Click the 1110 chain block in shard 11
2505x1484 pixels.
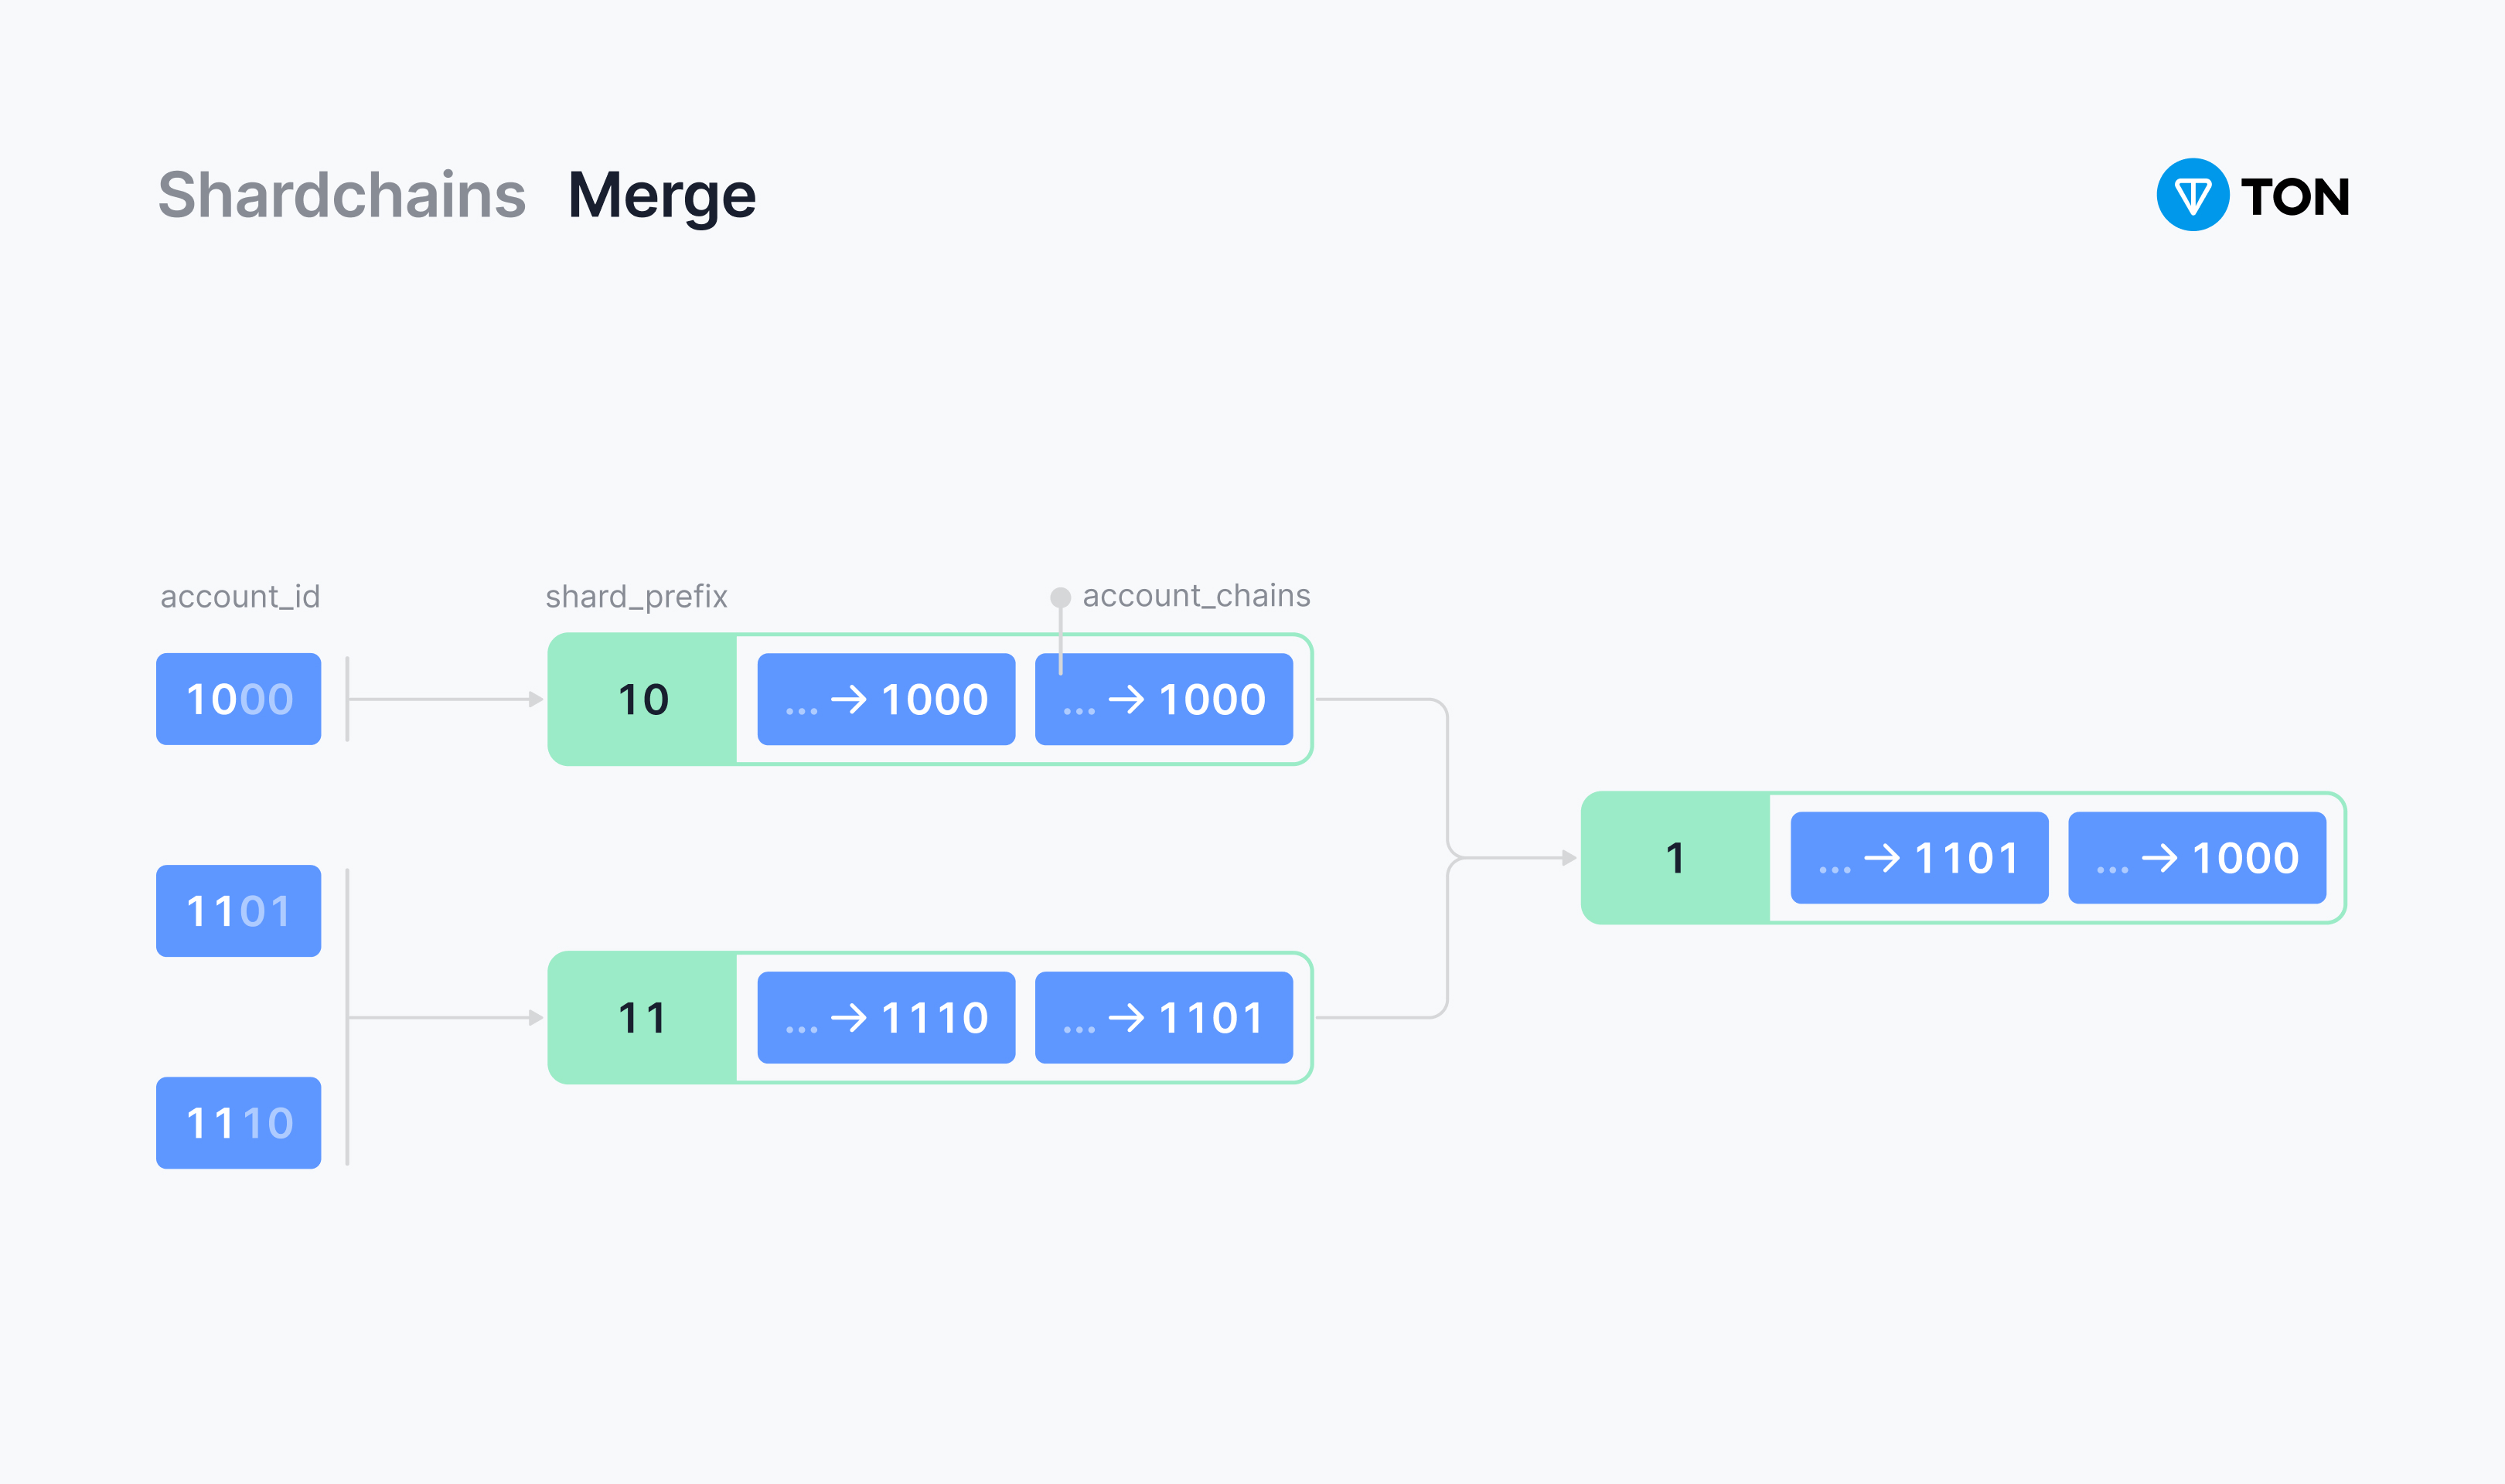tap(886, 1017)
